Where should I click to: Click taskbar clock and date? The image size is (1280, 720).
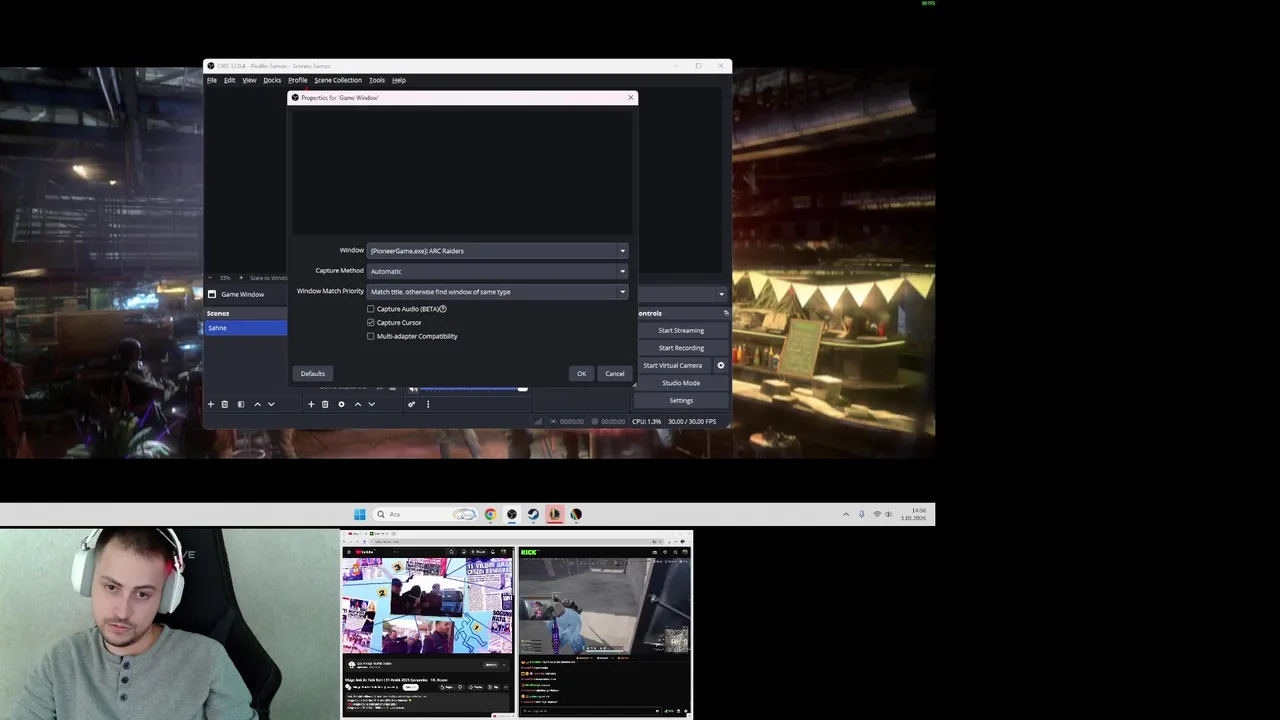[x=914, y=514]
